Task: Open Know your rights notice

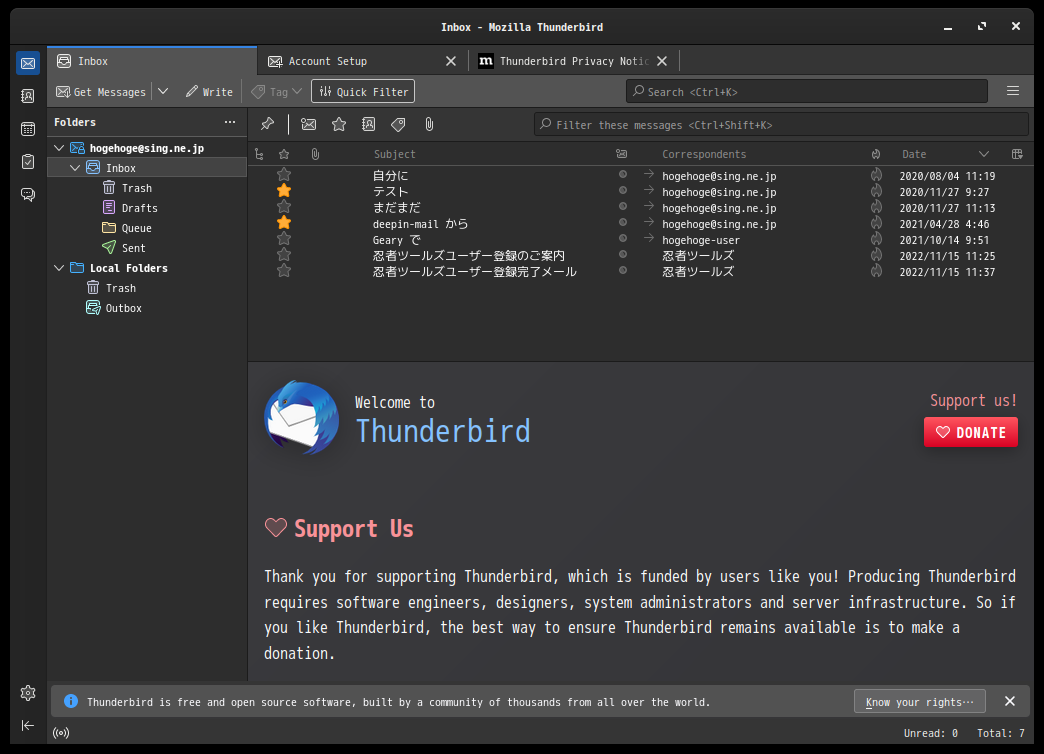Action: coord(919,701)
